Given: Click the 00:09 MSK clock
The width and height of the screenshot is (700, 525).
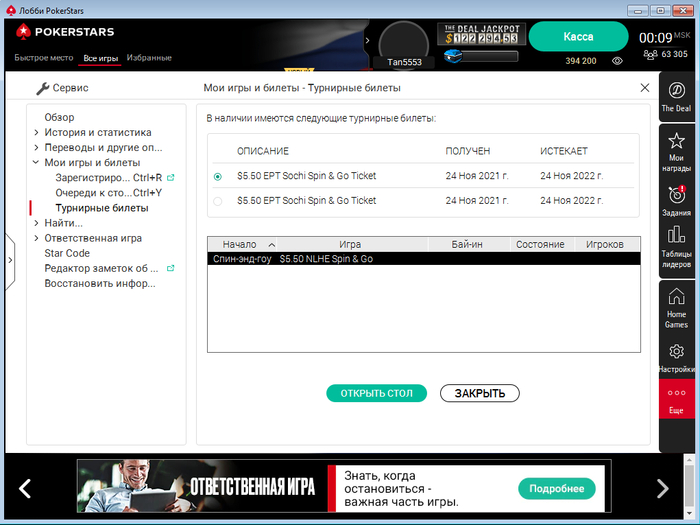Looking at the screenshot, I should [664, 38].
